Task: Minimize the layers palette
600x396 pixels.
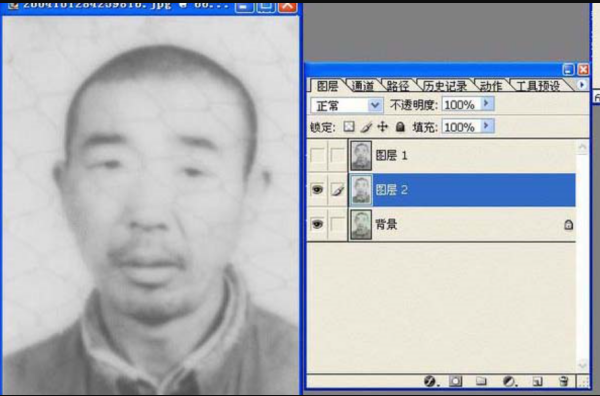Action: [x=568, y=69]
